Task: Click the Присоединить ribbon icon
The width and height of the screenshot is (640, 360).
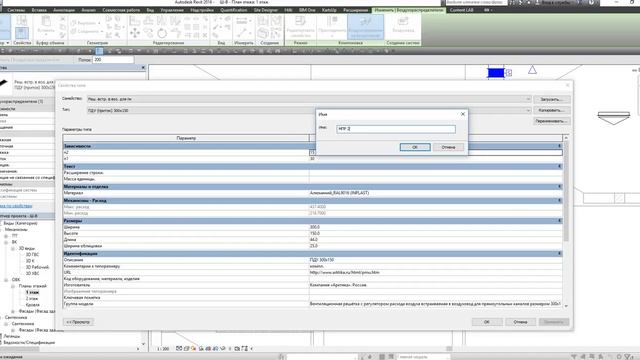Action: pos(332,27)
